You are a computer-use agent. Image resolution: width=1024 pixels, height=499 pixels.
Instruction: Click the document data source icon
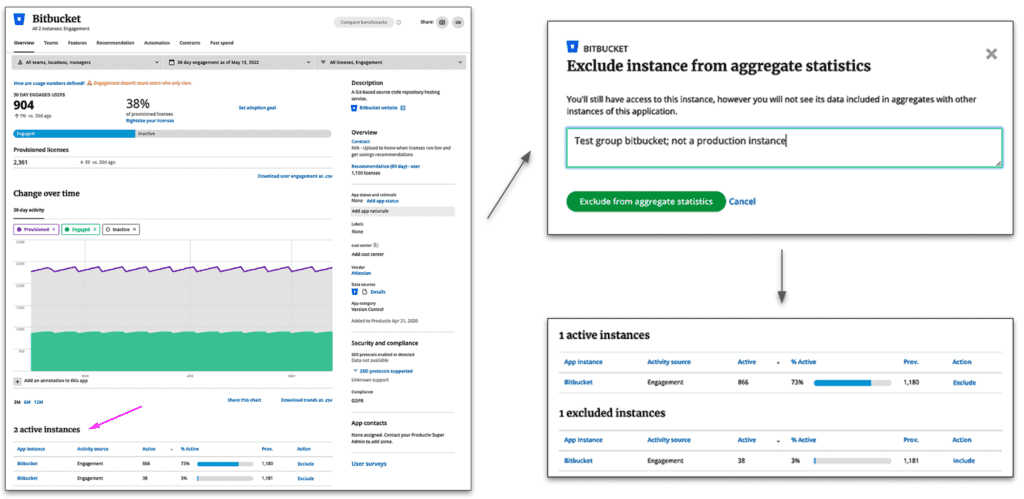point(364,291)
